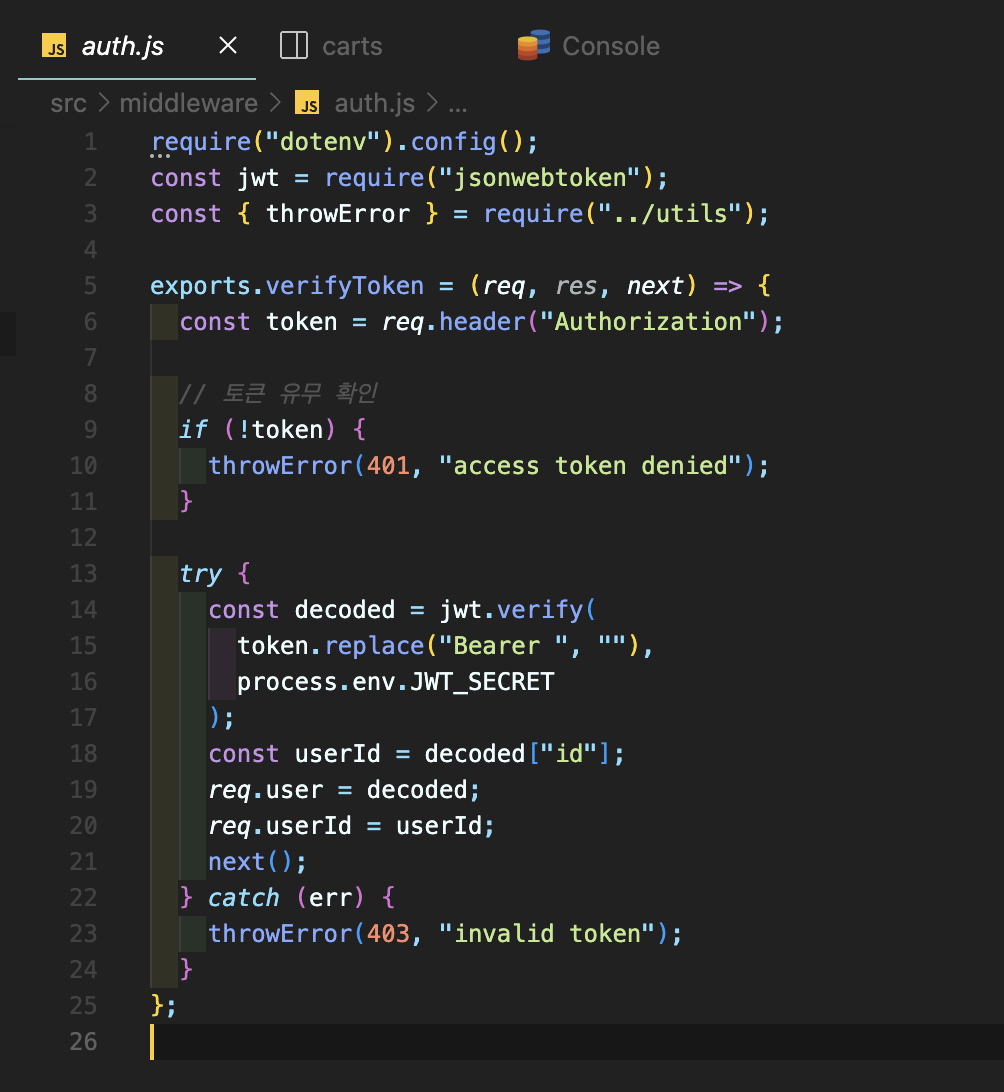Click the "Authorization" header string
Image resolution: width=1004 pixels, height=1092 pixels.
point(648,322)
